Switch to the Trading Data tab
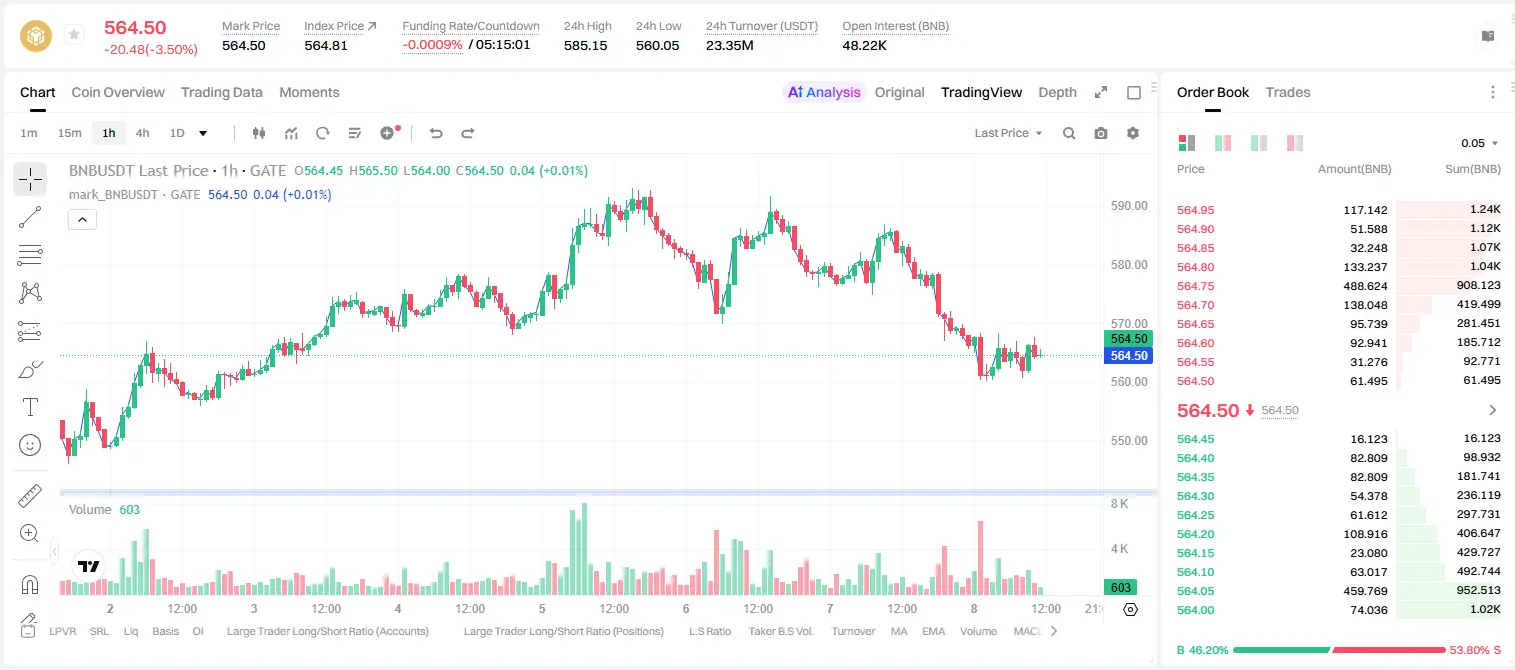This screenshot has width=1515, height=670. 222,92
